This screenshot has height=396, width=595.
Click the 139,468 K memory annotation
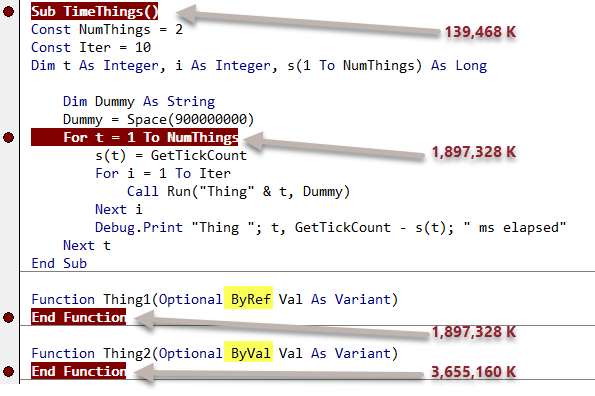tap(480, 32)
